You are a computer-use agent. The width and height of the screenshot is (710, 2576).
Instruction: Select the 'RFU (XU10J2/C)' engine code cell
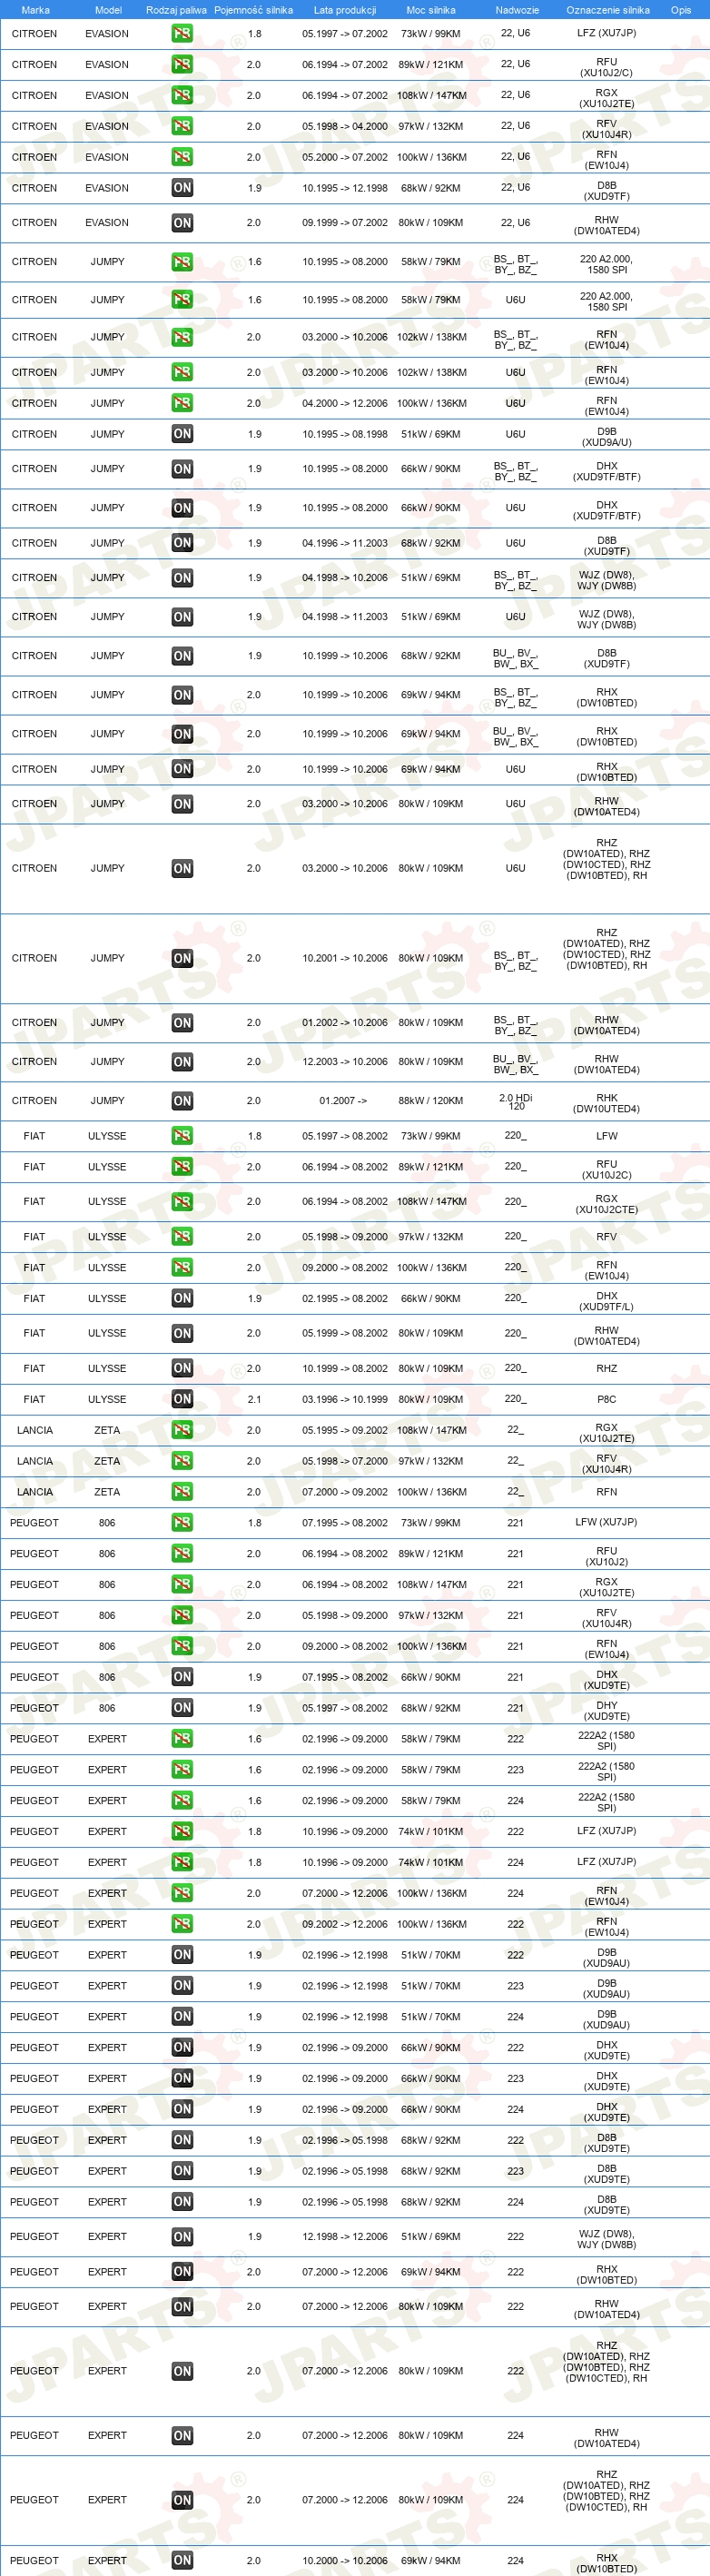607,67
